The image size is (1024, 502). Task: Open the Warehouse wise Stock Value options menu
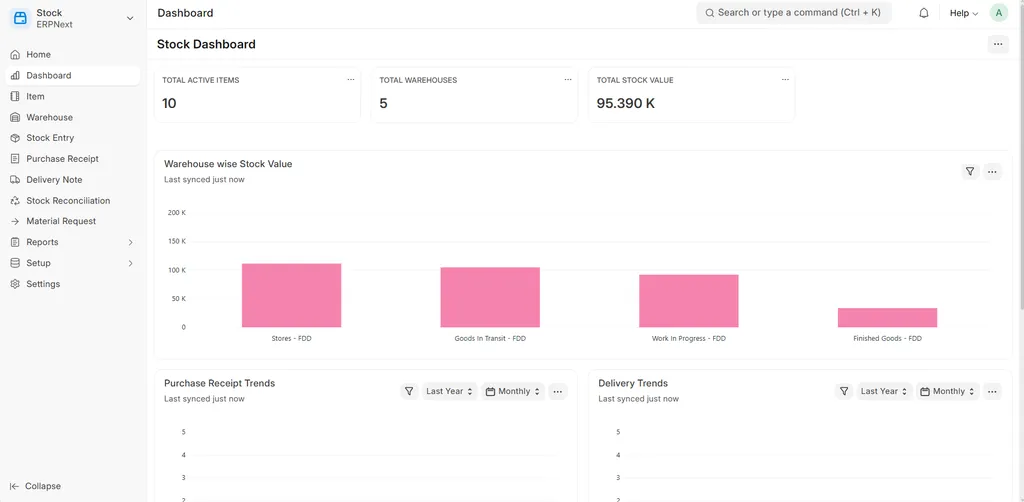(992, 172)
